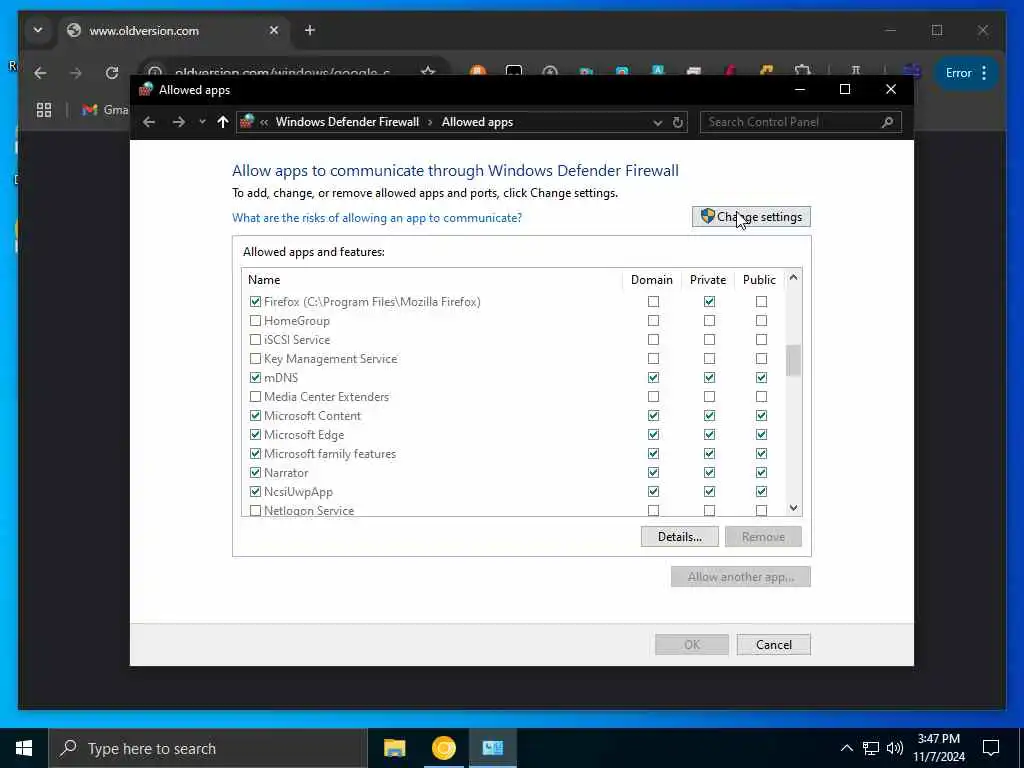
Task: Click the search magnifier in Control Panel
Action: 887,122
